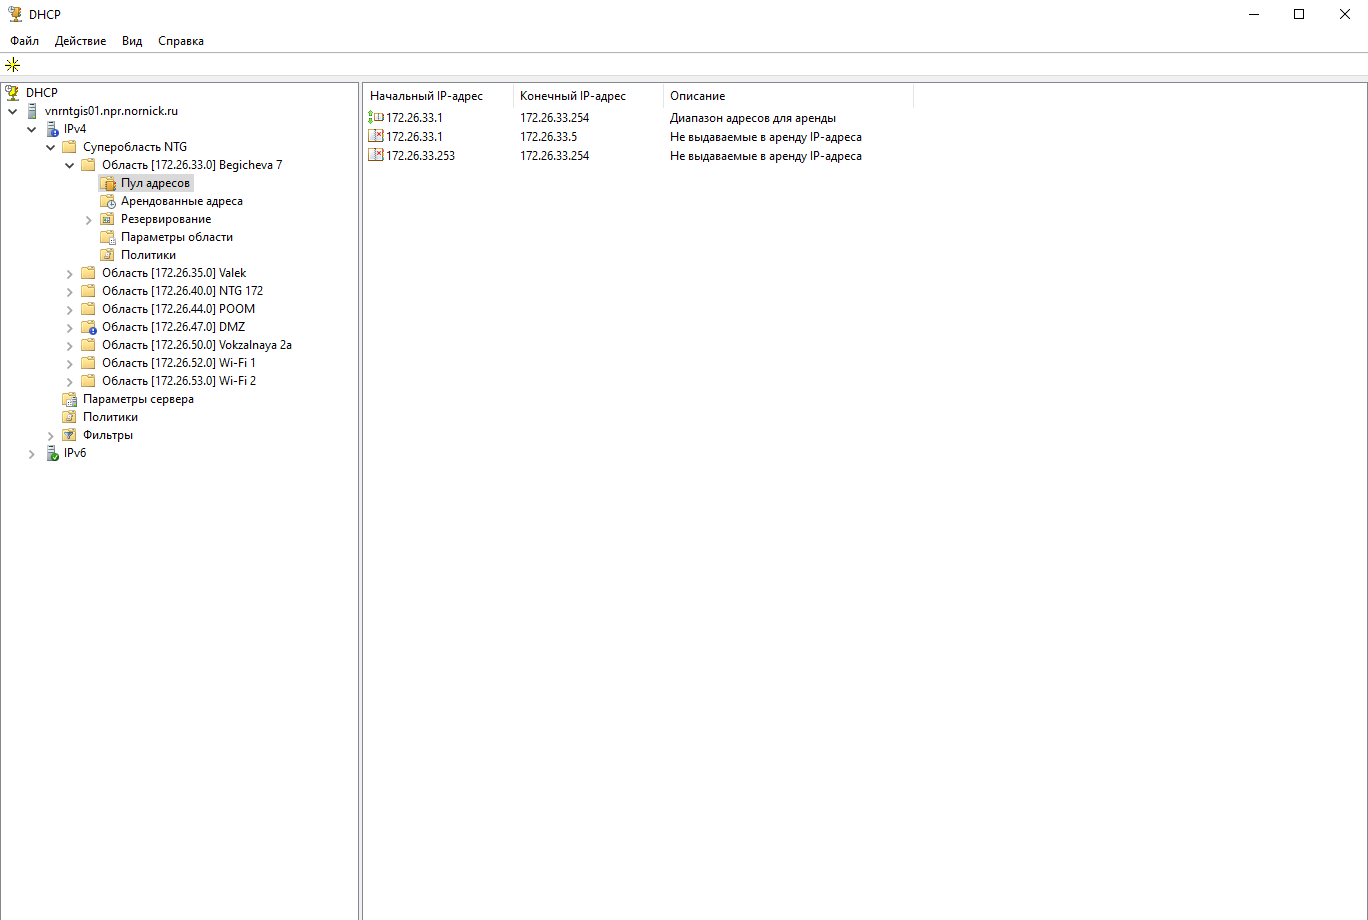Open the Арендованные адреса folder icon
This screenshot has width=1368, height=920.
coord(108,201)
